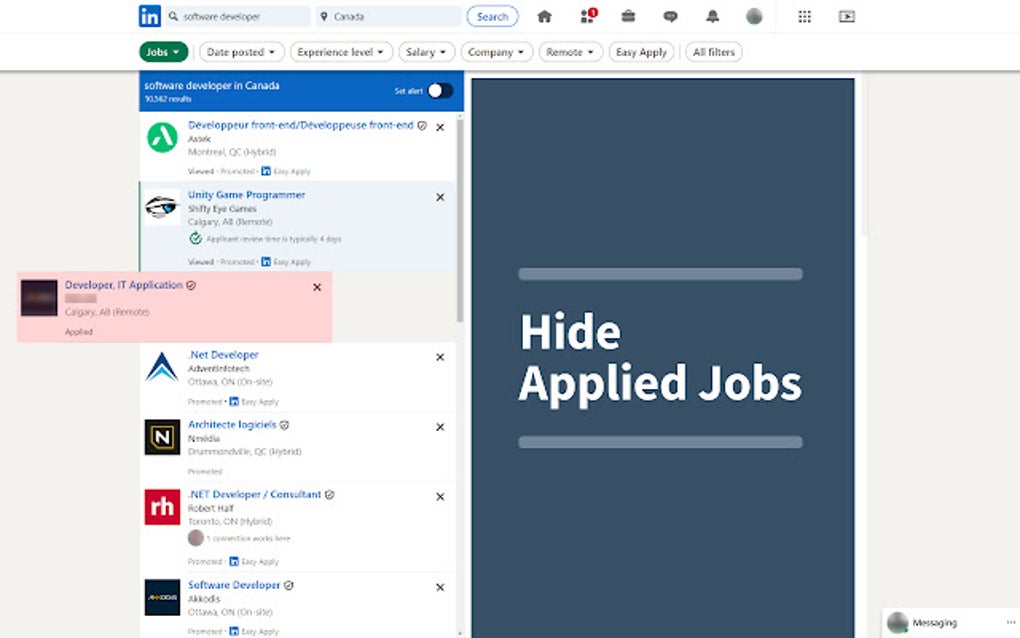Toggle the Set alert switch

pos(437,90)
